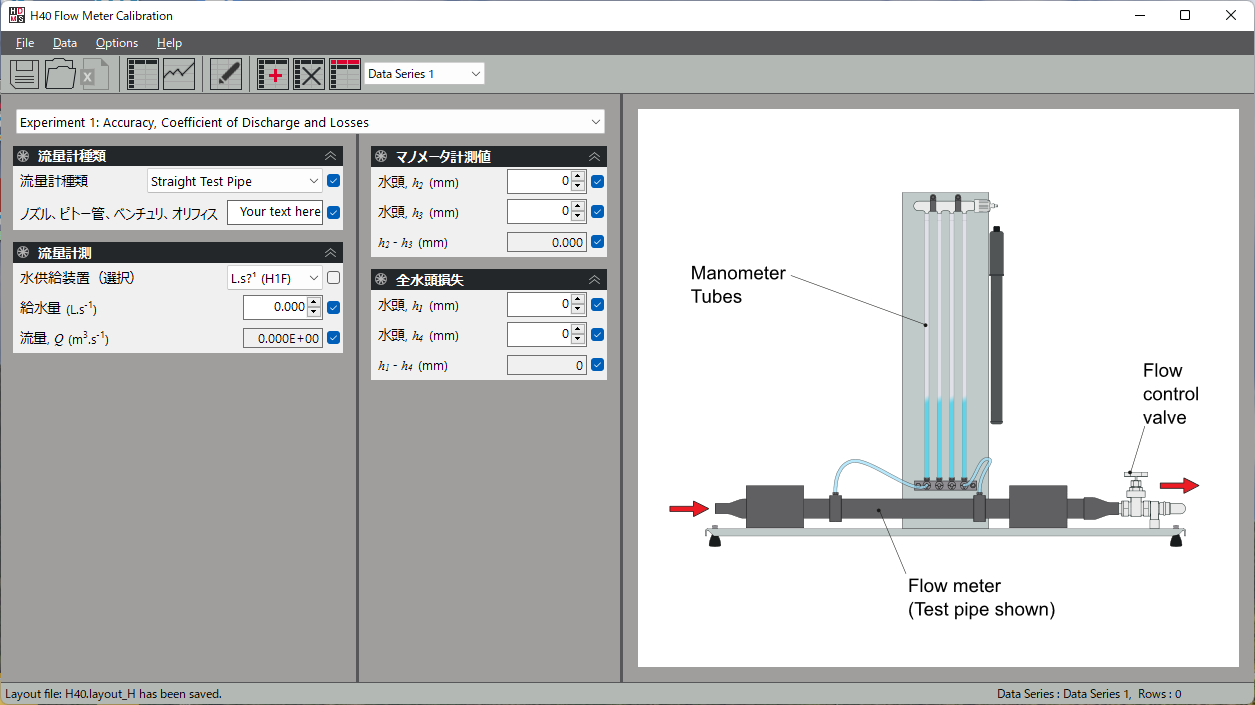The width and height of the screenshot is (1255, 705).
Task: Open the Data Series 1 dropdown
Action: tap(425, 74)
